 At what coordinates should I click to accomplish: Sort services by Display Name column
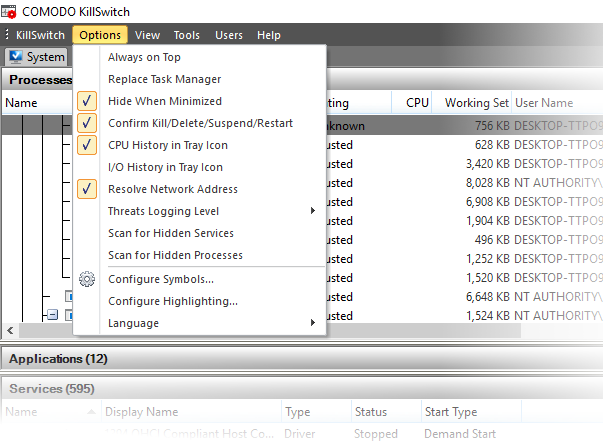191,412
